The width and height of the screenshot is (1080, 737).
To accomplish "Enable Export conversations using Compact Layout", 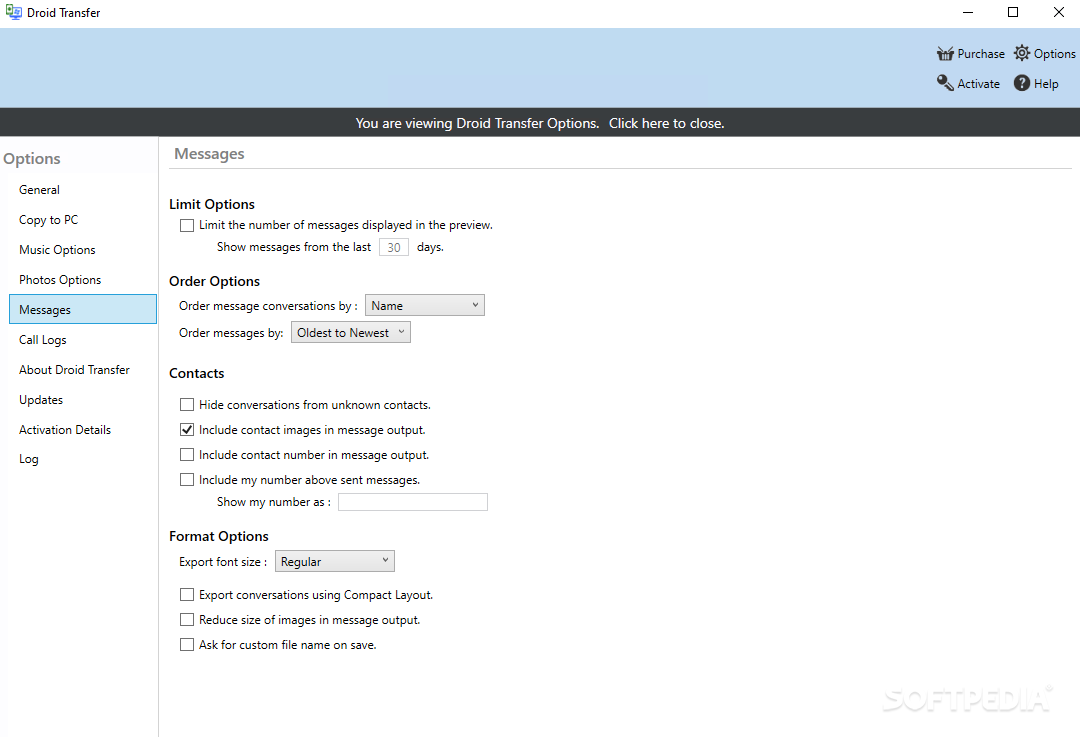I will pyautogui.click(x=187, y=594).
